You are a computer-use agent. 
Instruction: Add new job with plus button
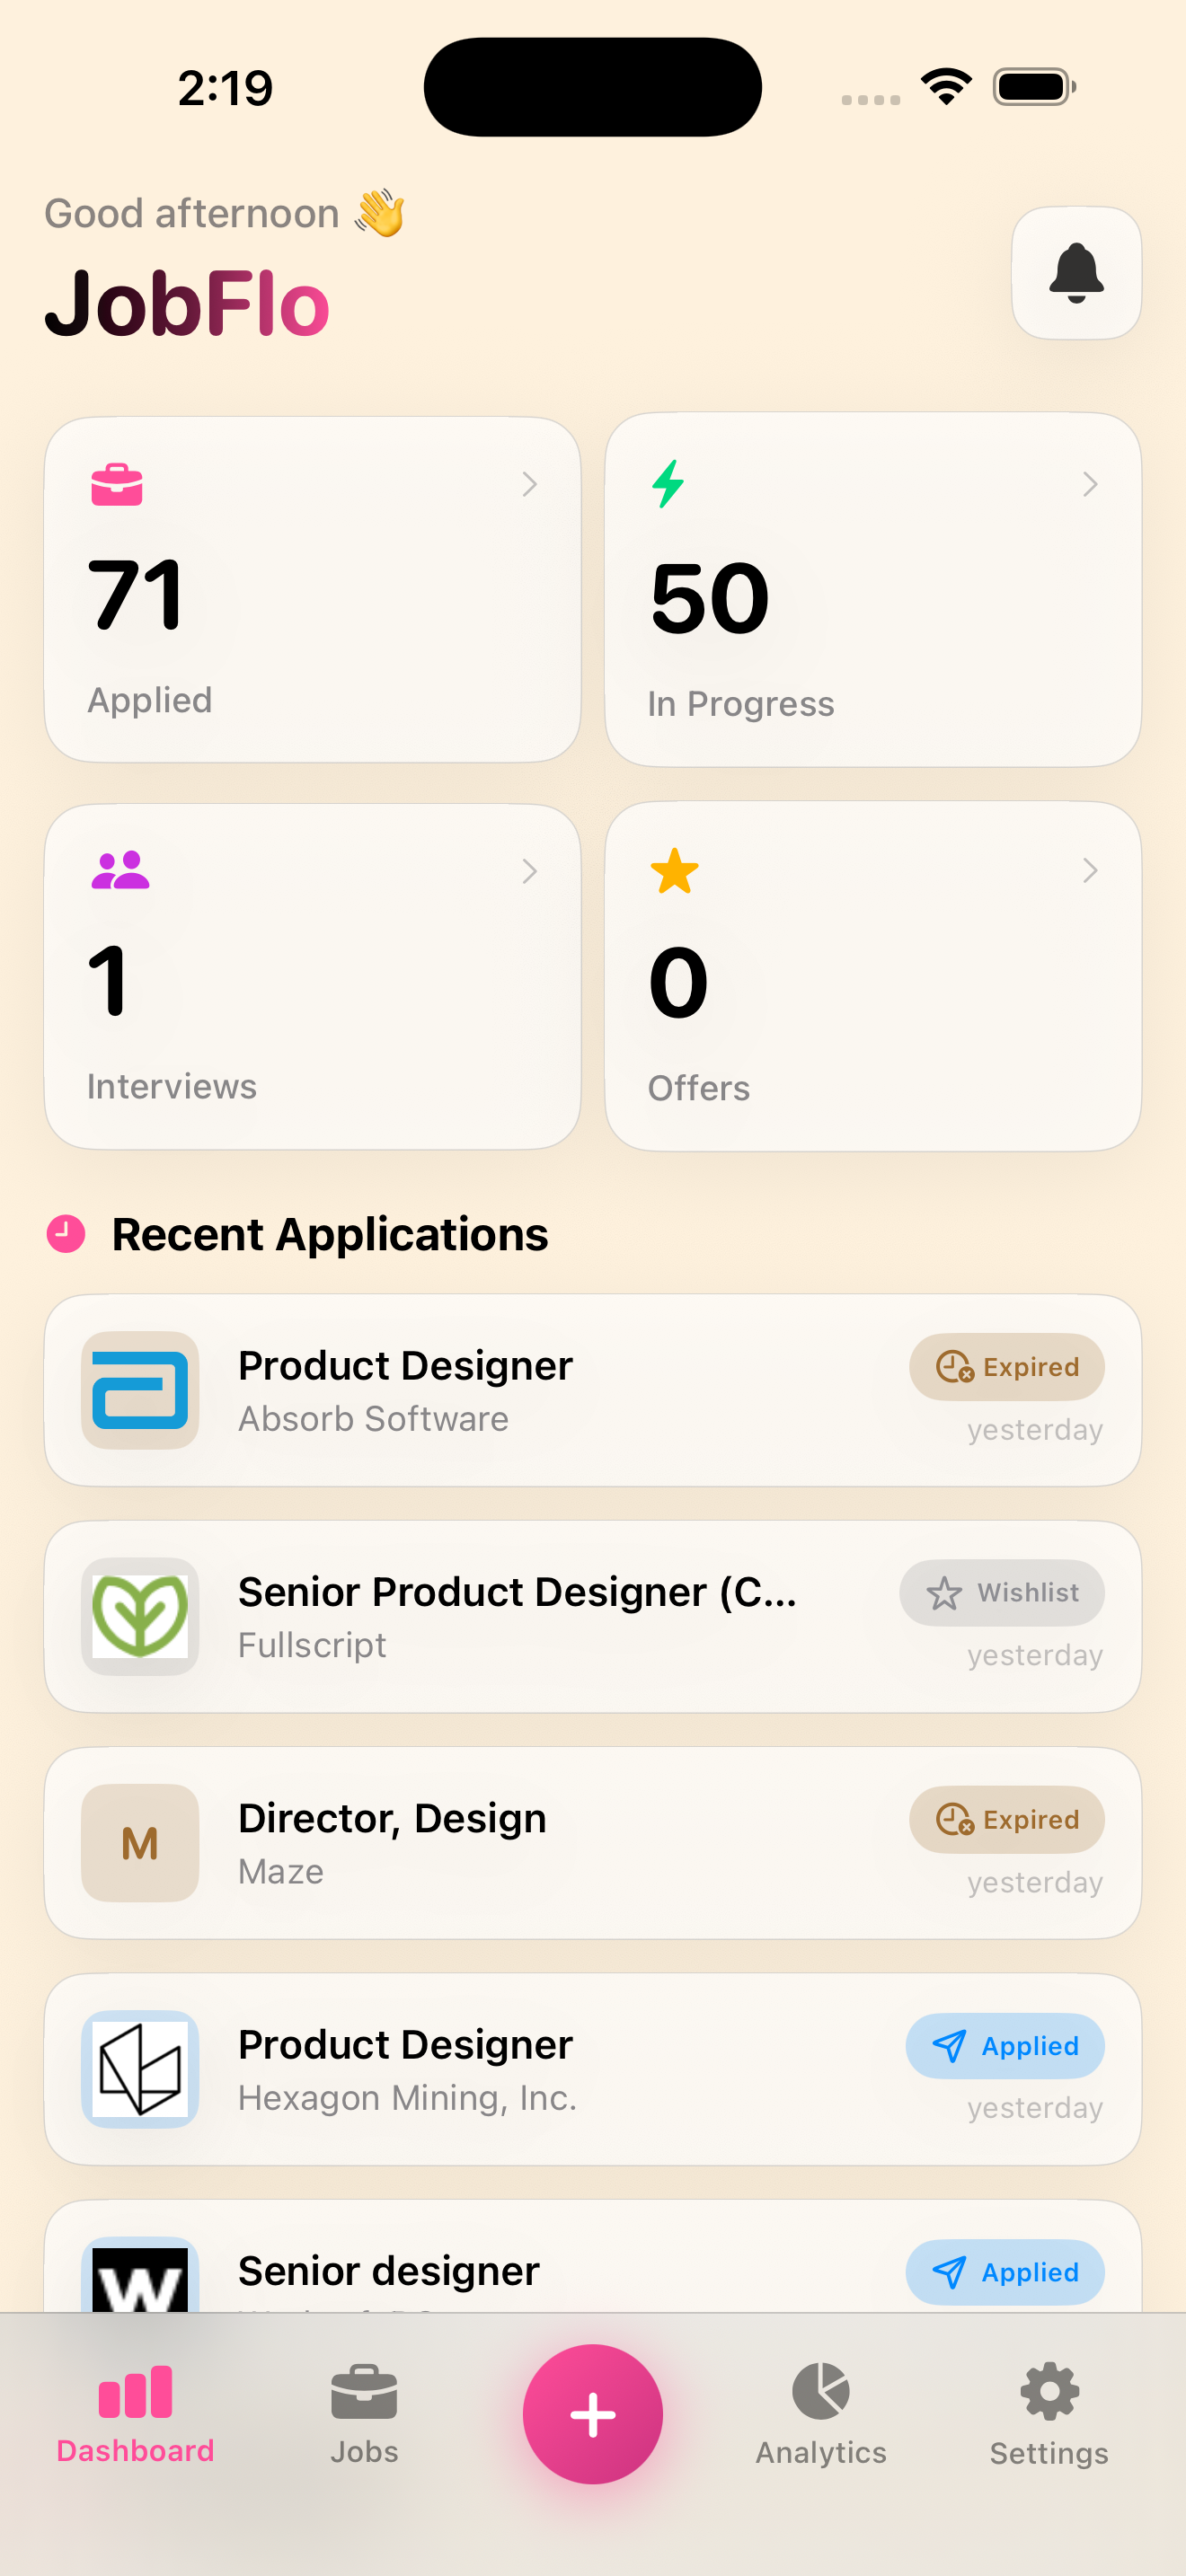[593, 2414]
